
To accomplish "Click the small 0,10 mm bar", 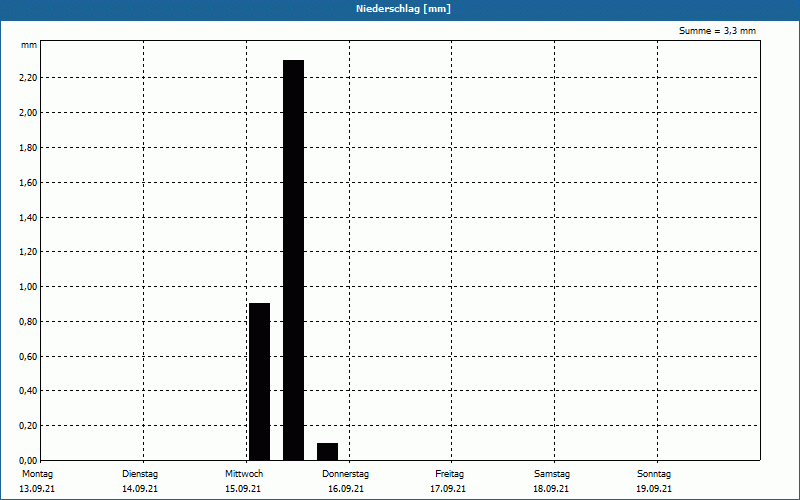I will click(x=328, y=452).
